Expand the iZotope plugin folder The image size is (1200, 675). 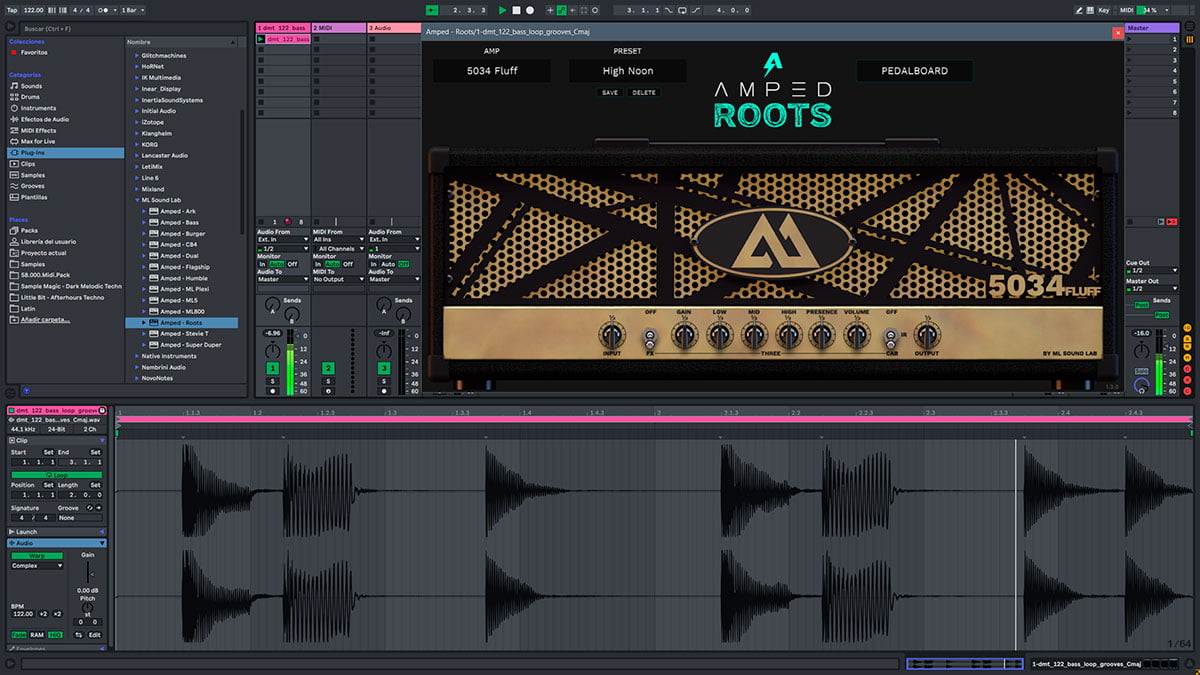(x=137, y=122)
